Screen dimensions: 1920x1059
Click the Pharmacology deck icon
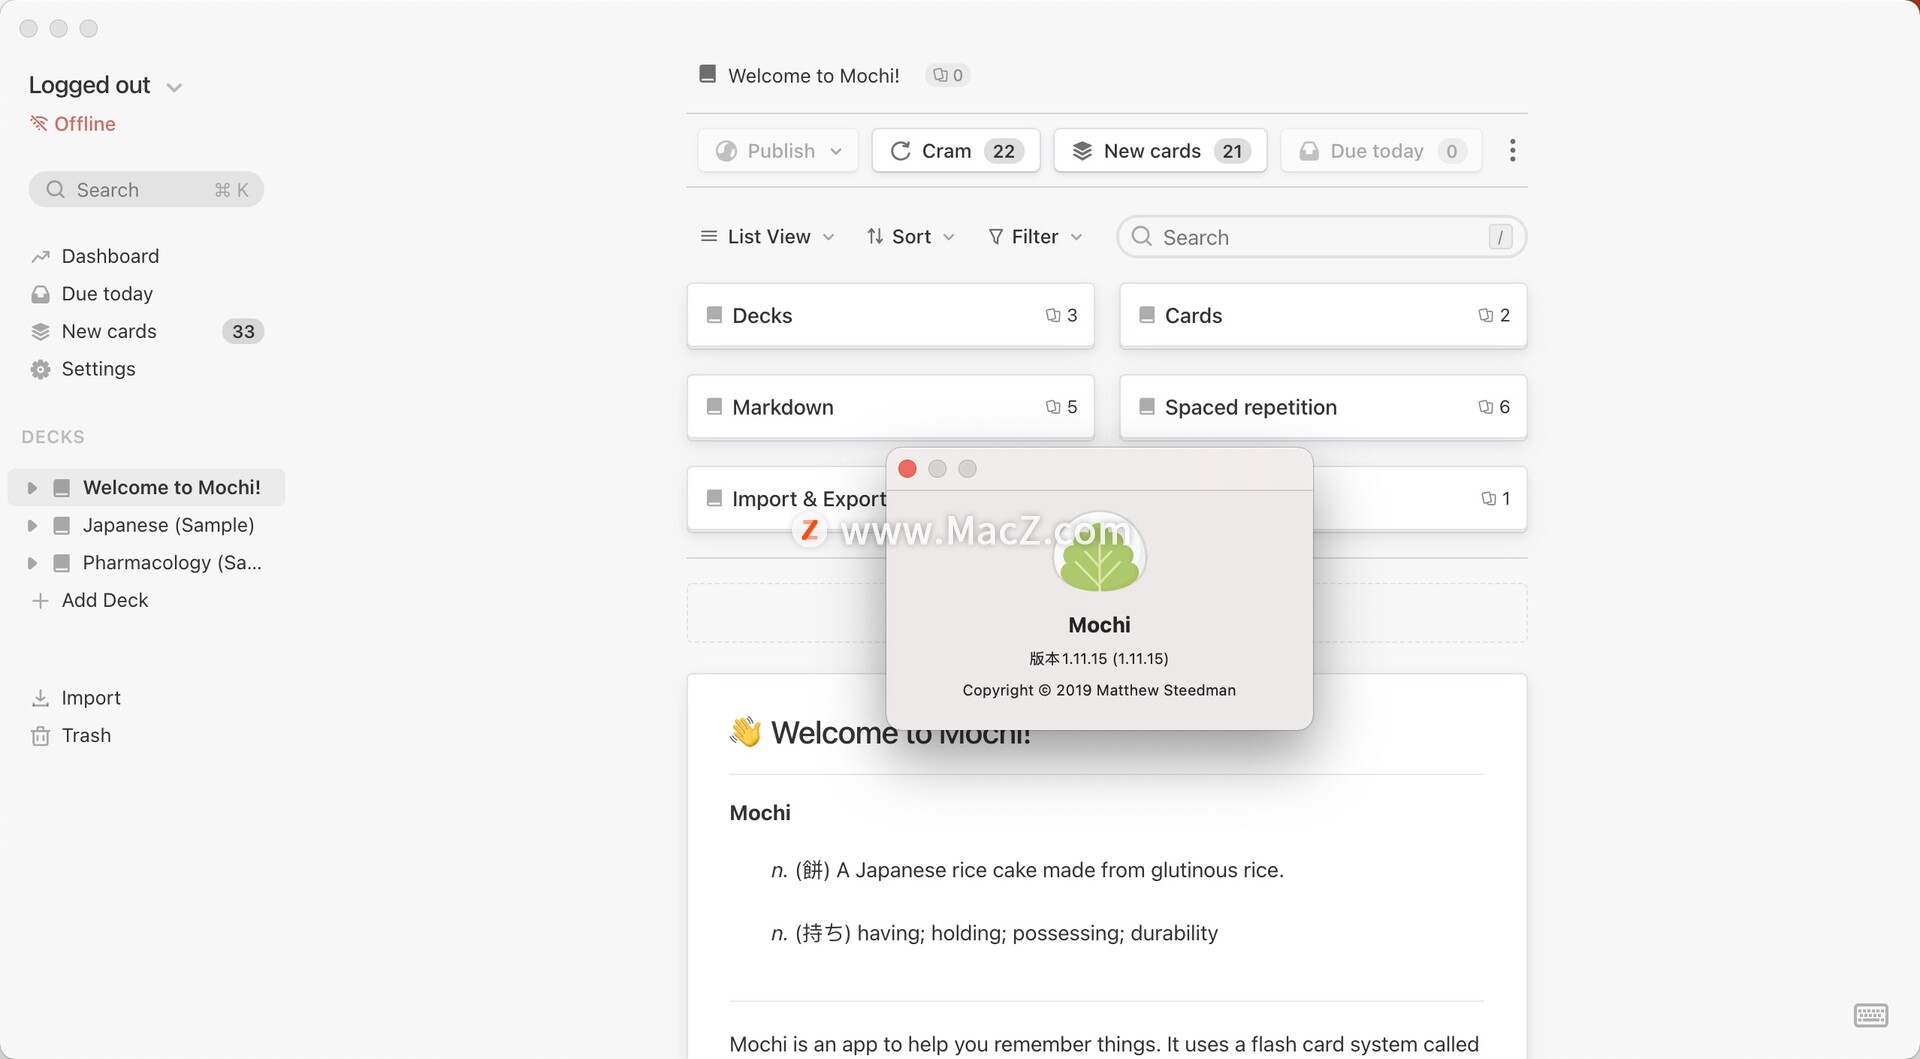pos(61,563)
